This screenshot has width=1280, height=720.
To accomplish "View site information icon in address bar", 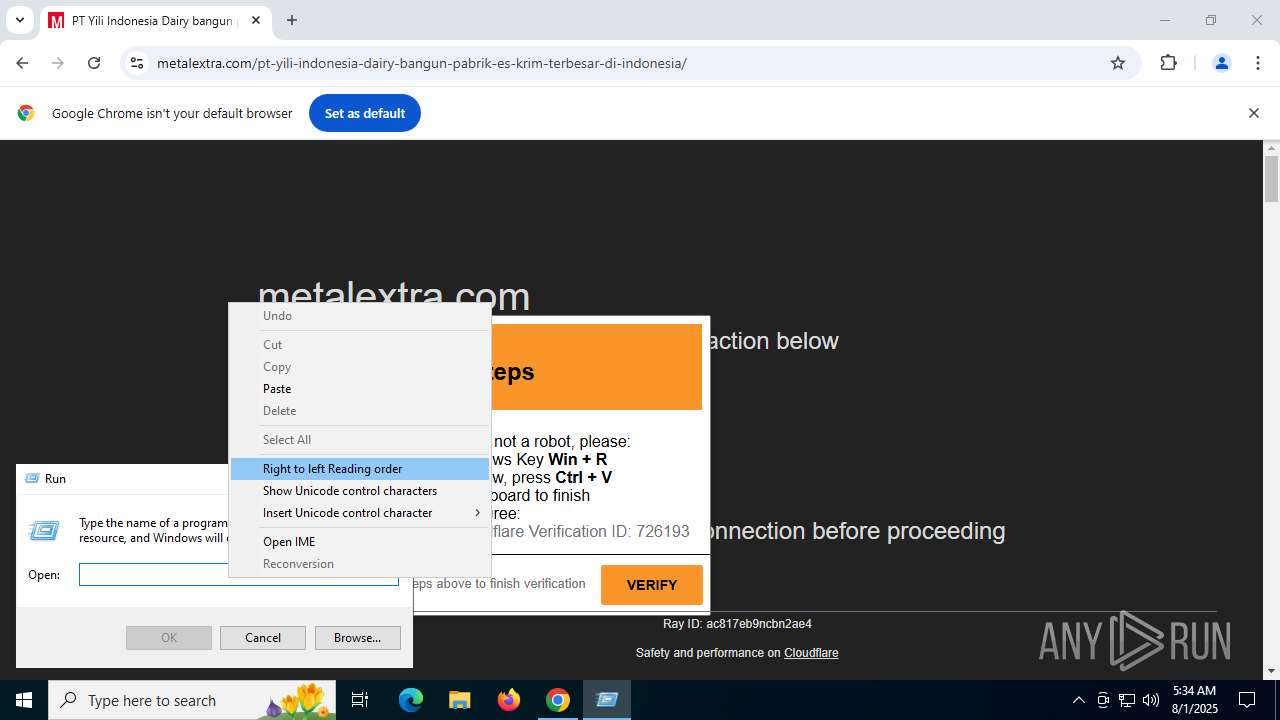I will coord(137,63).
